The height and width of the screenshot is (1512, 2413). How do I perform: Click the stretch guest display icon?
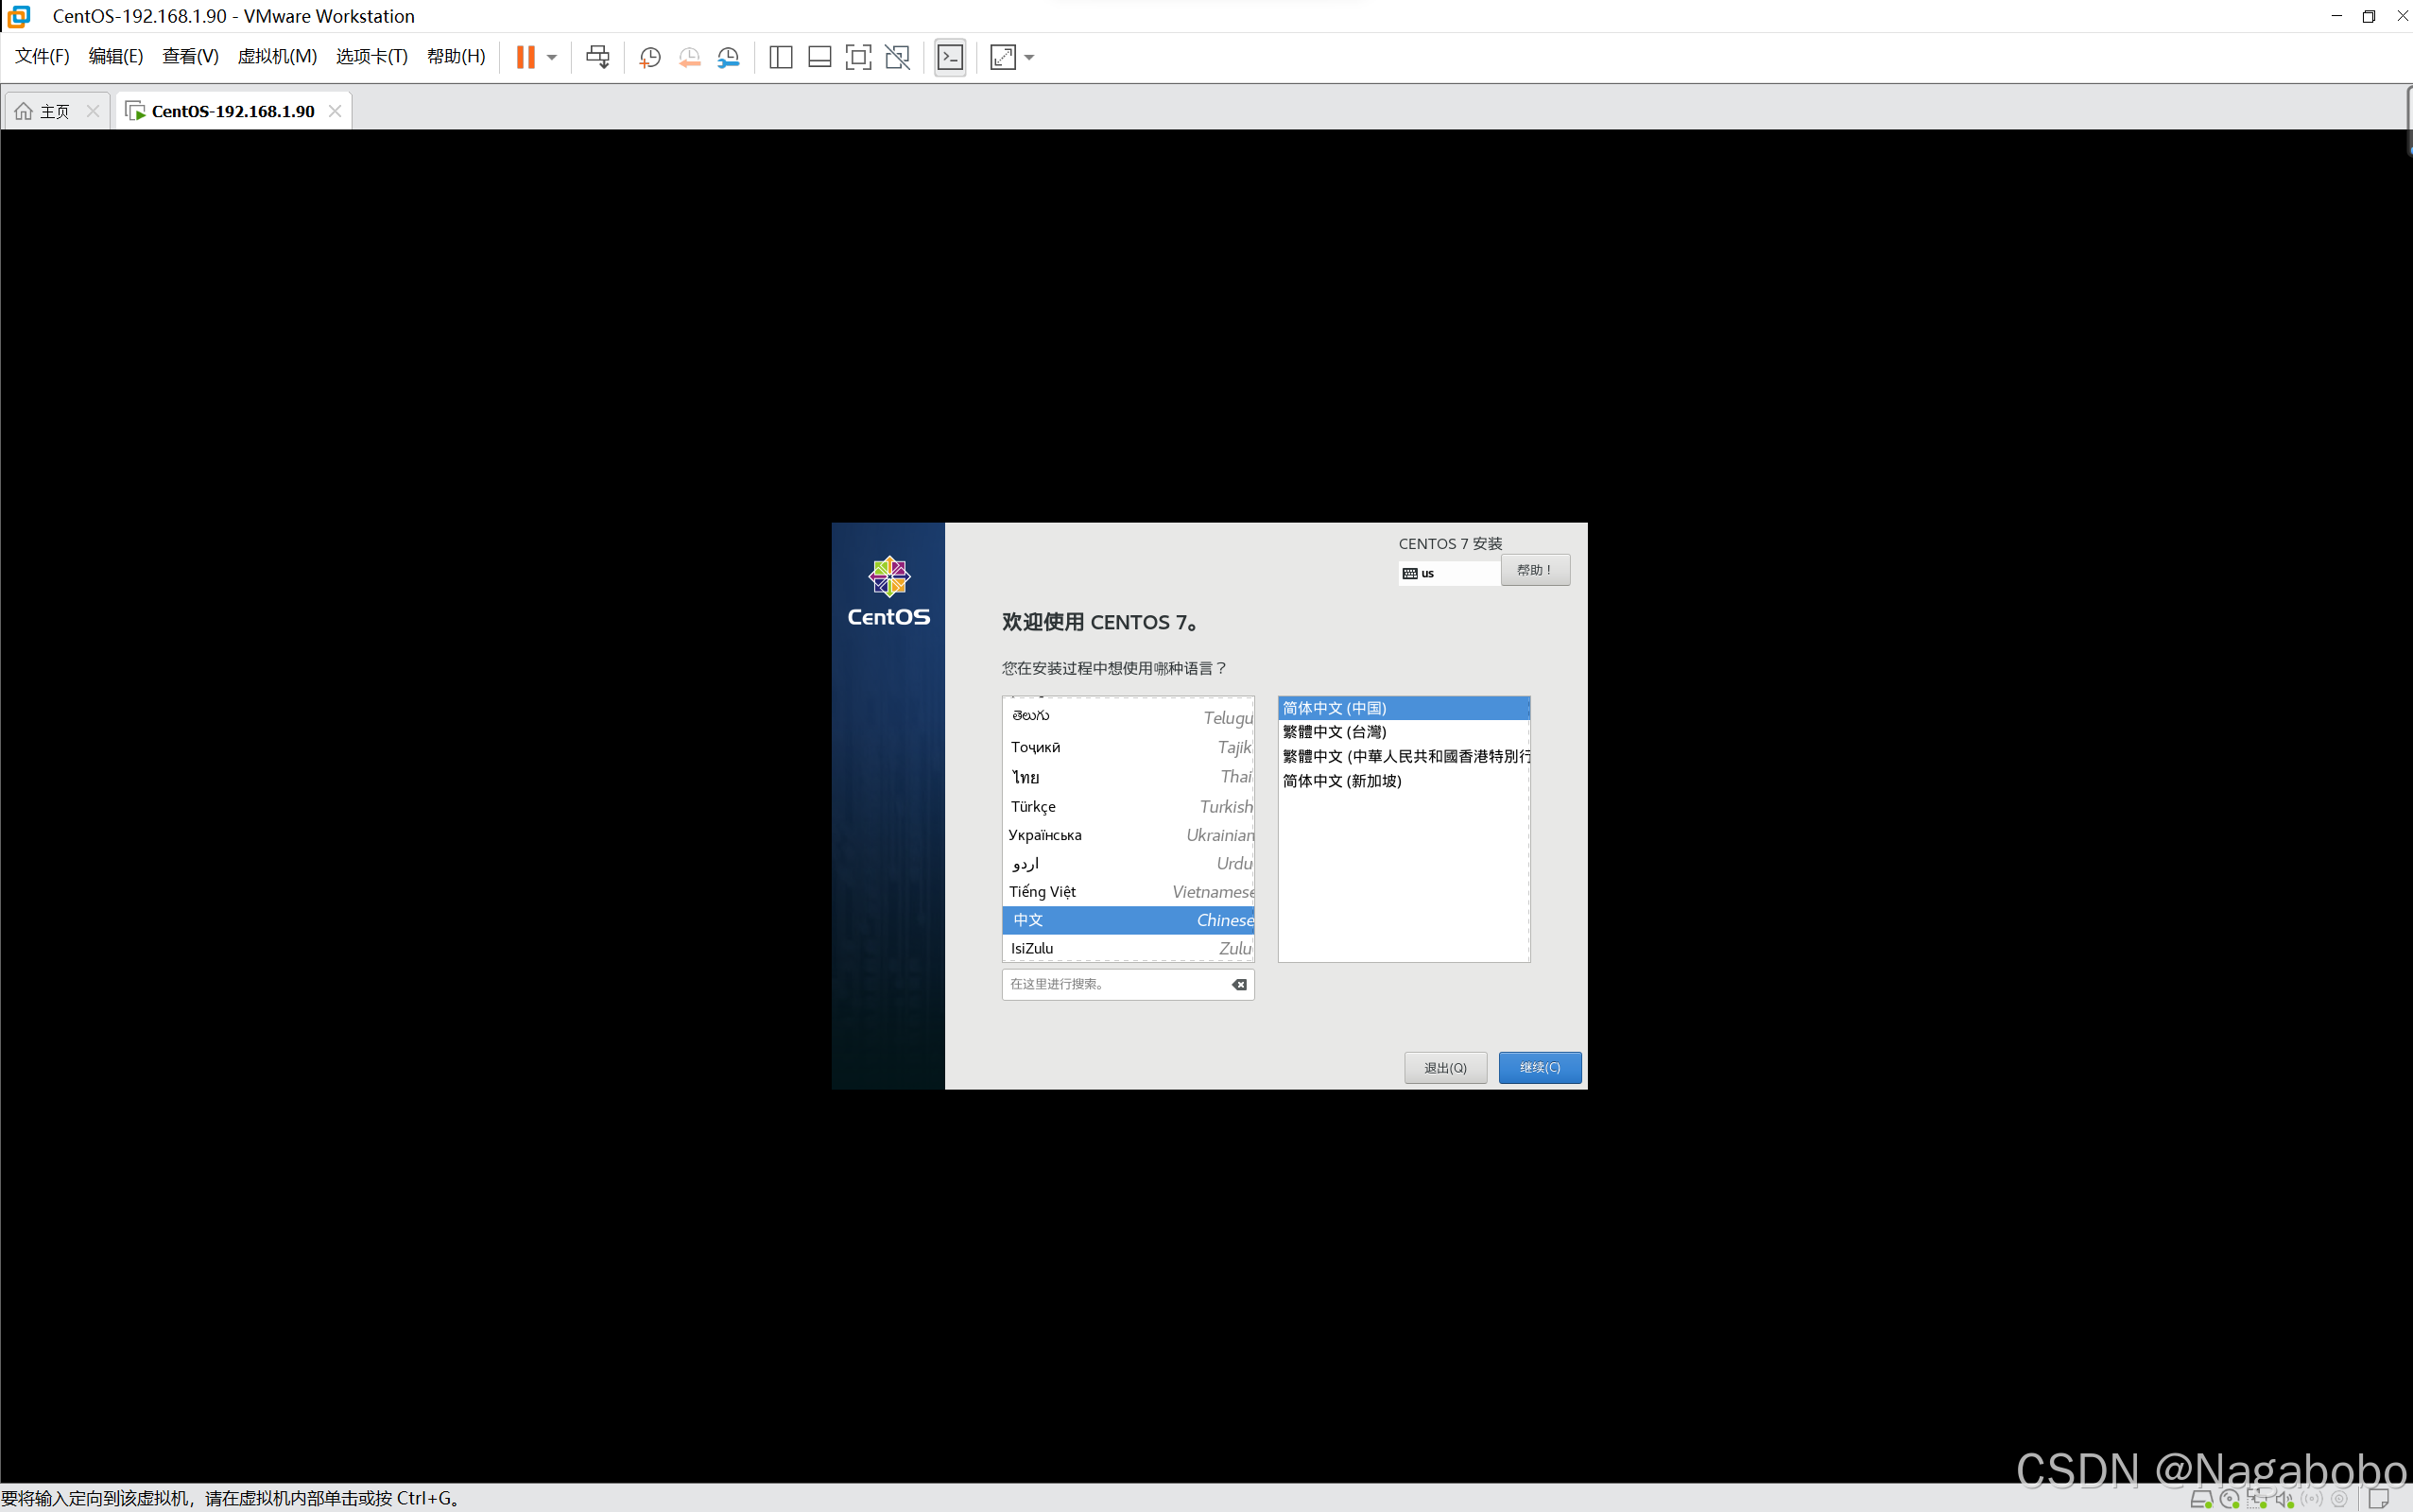pos(1003,57)
